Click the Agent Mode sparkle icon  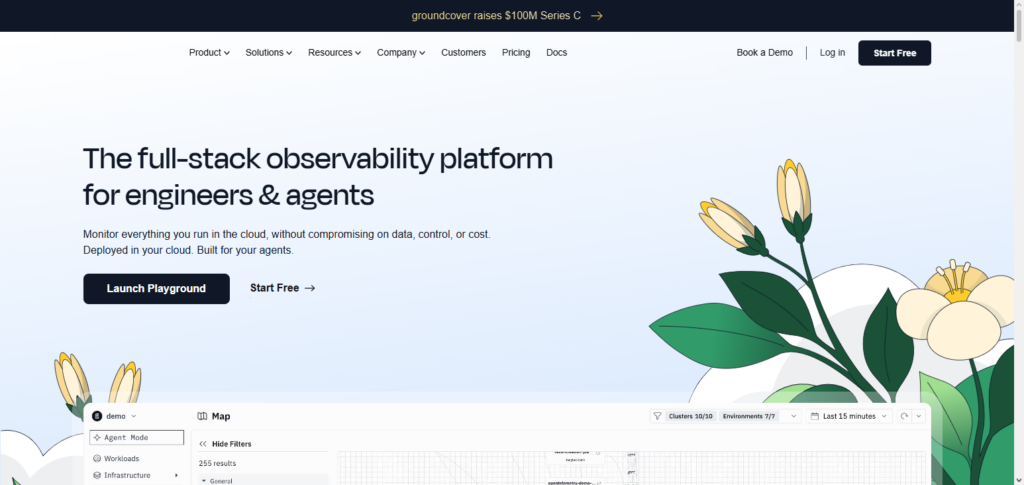click(x=97, y=437)
